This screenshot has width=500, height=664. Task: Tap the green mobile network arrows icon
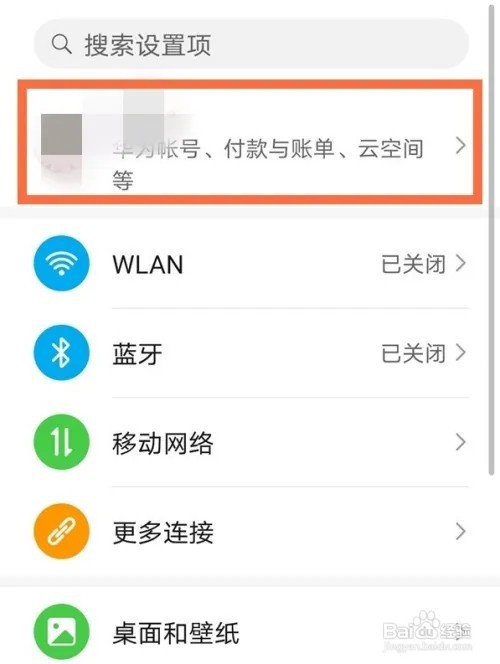coord(61,442)
